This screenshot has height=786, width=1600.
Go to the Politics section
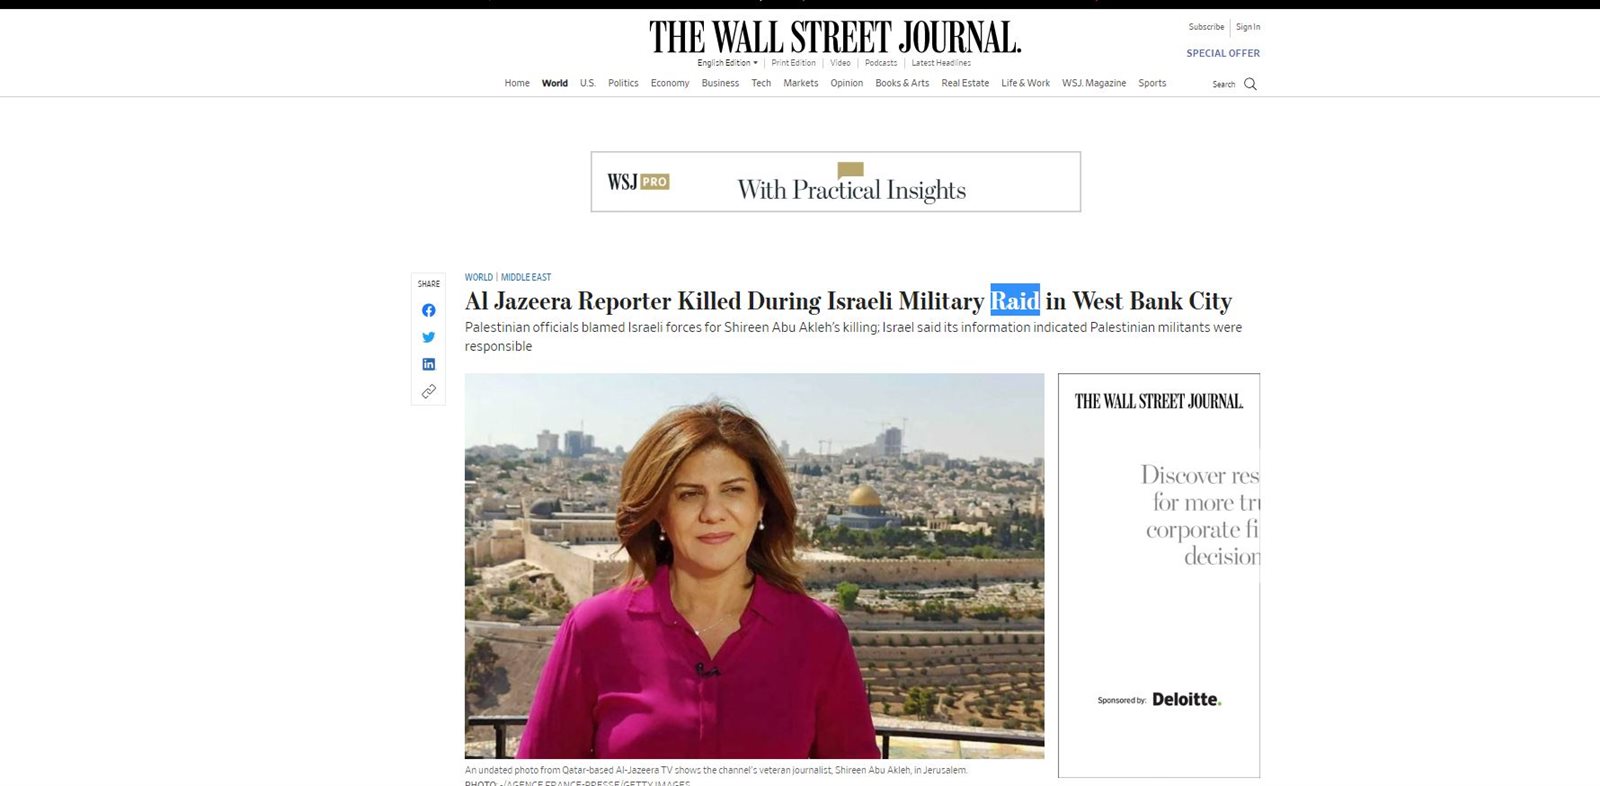(x=623, y=83)
